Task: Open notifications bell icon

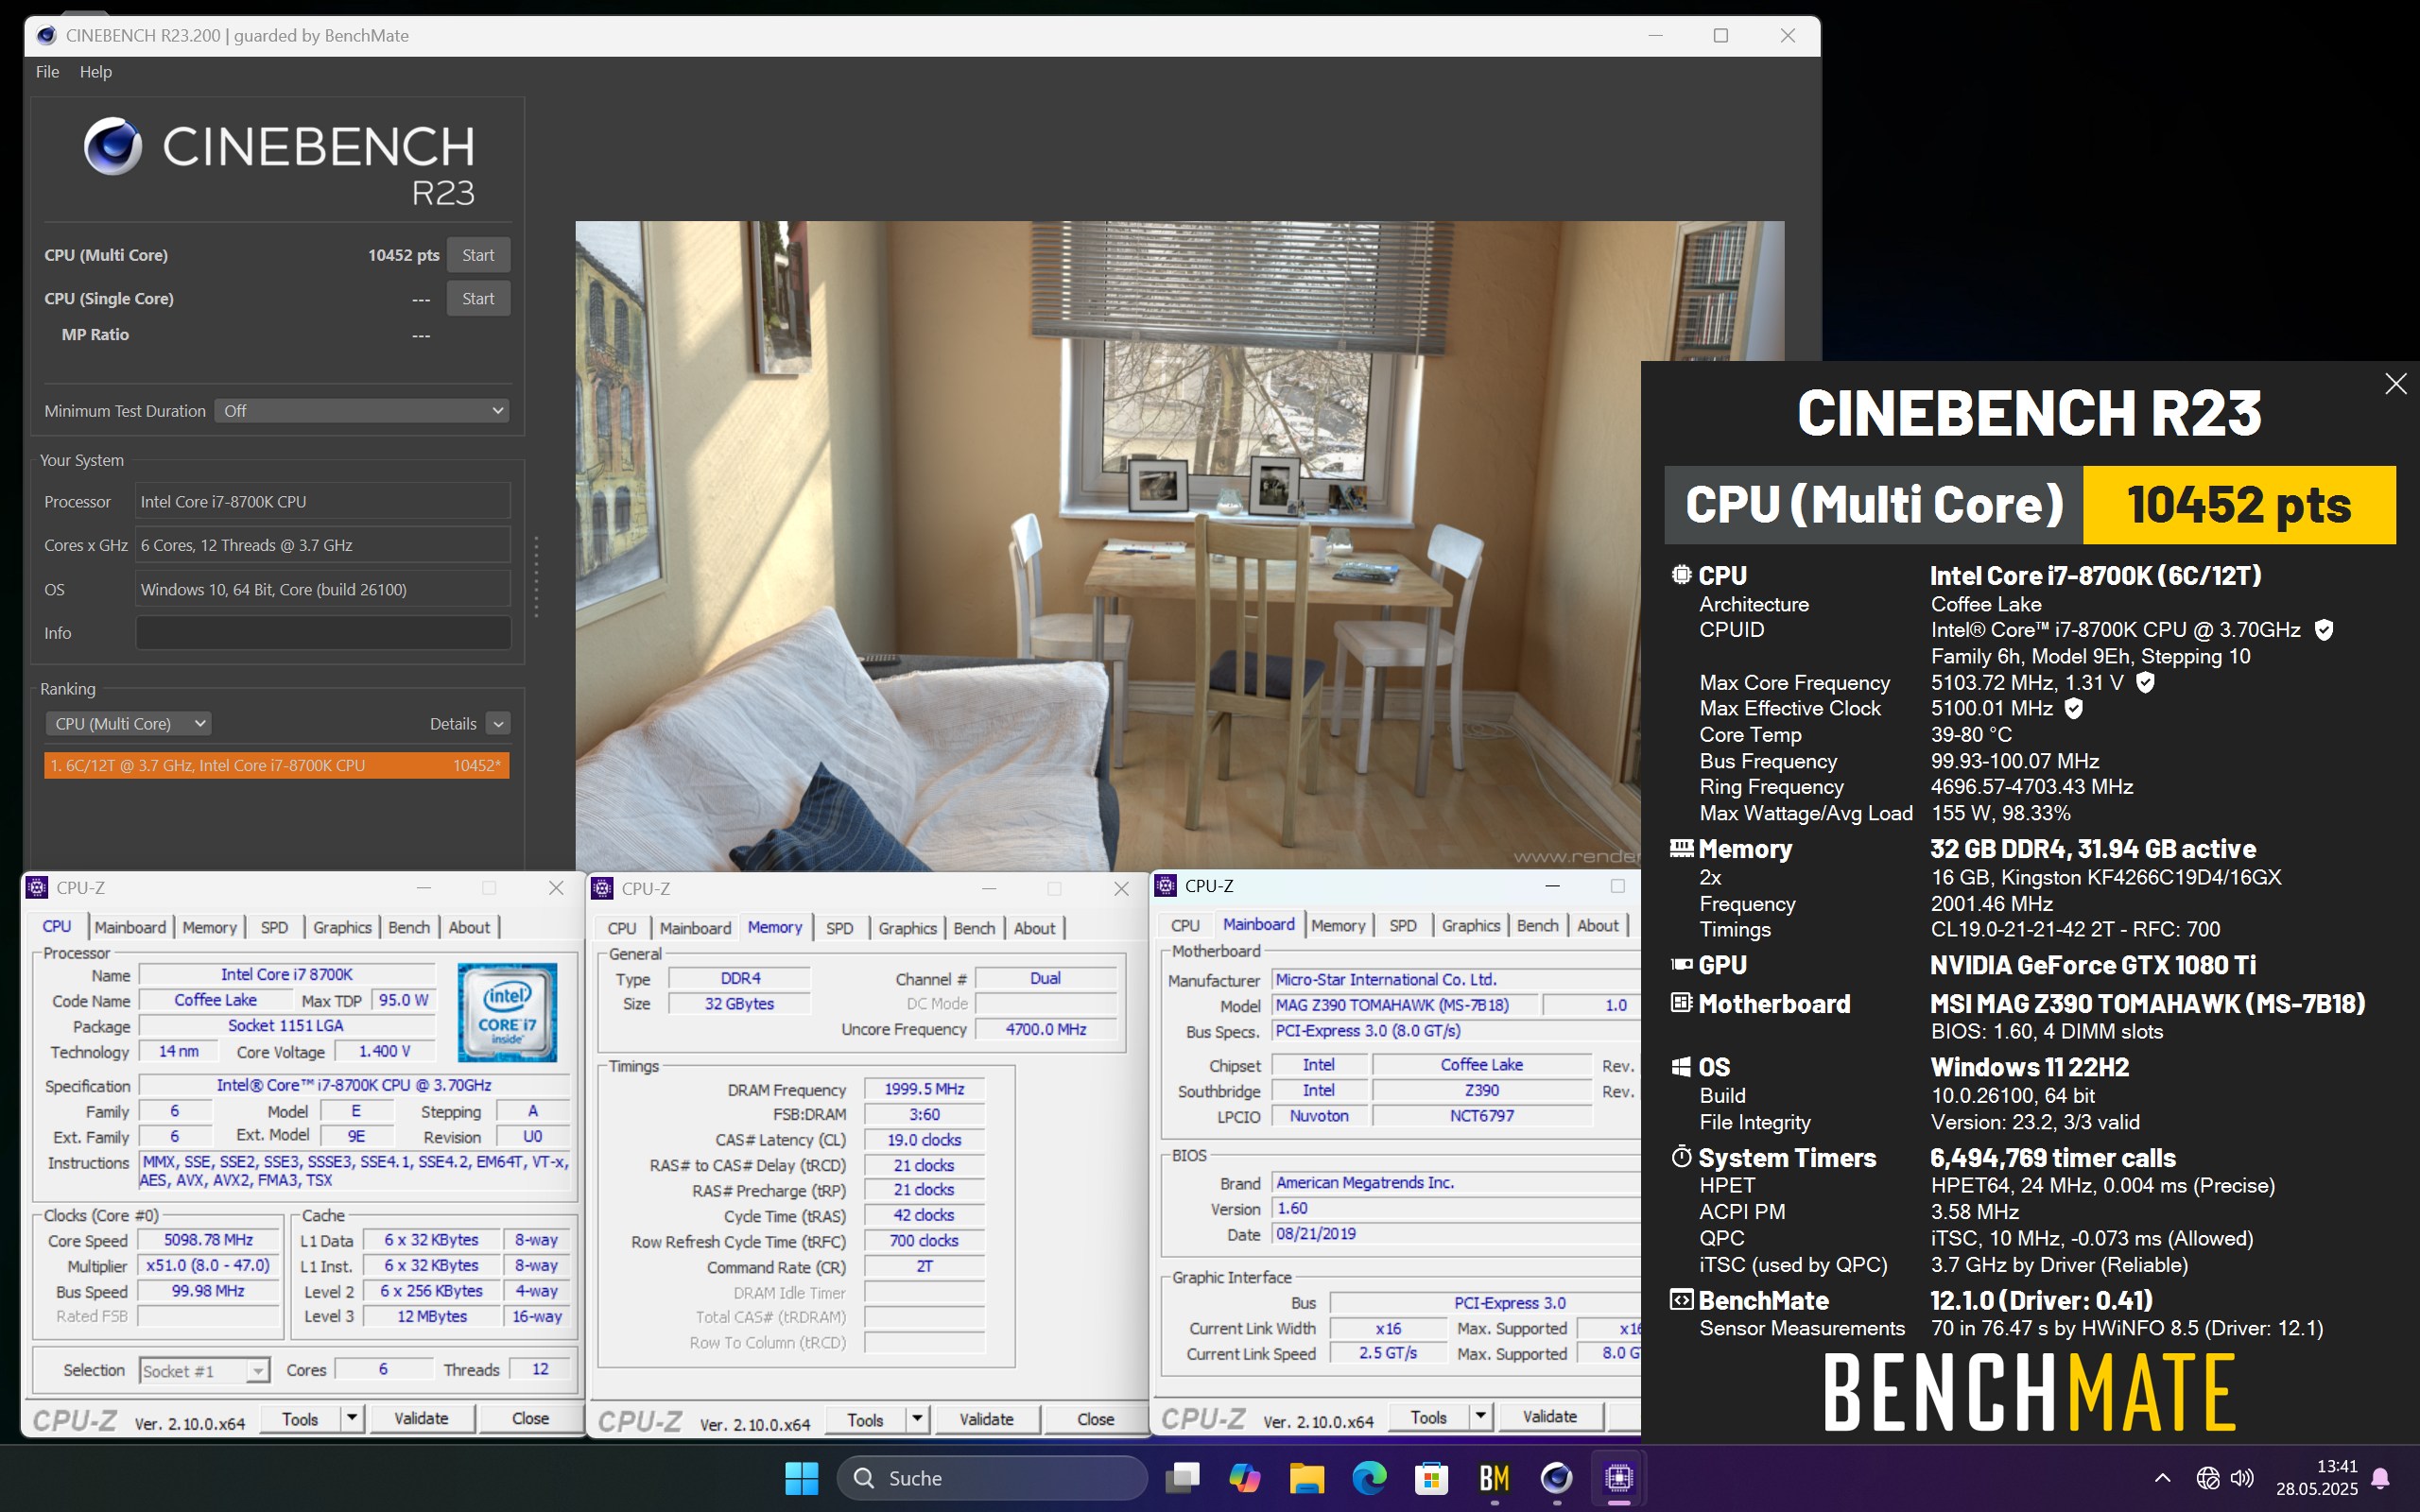Action: [x=2381, y=1477]
